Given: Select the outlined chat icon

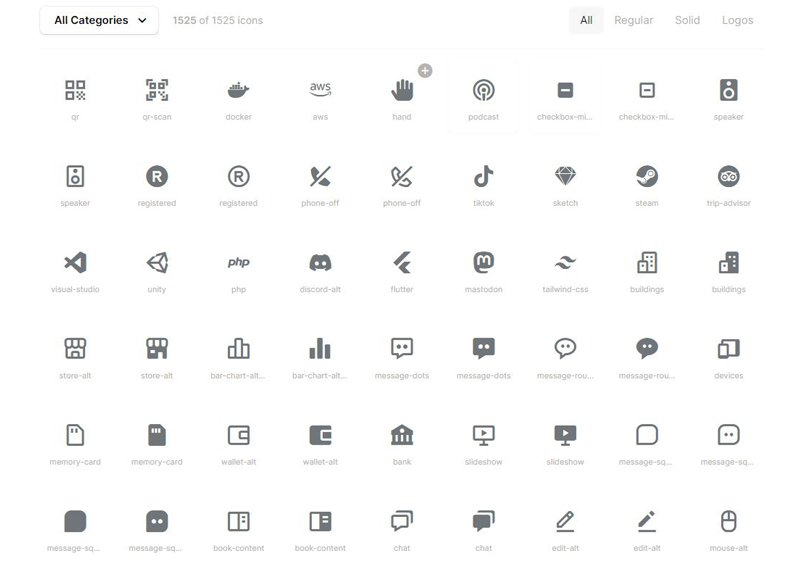Looking at the screenshot, I should (x=402, y=521).
